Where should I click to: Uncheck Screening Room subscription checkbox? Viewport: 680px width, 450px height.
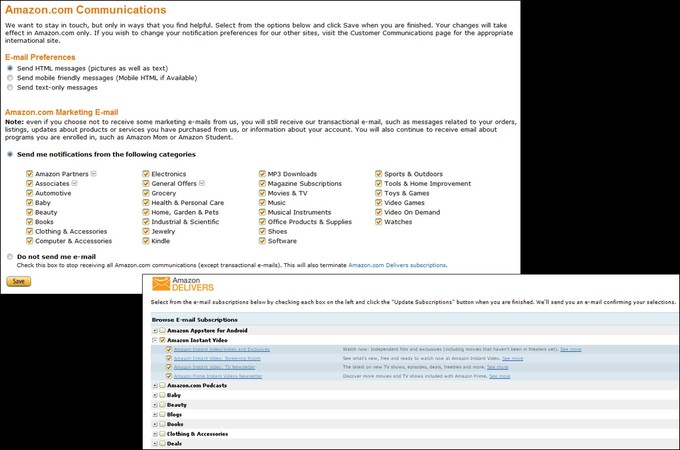[x=169, y=359]
